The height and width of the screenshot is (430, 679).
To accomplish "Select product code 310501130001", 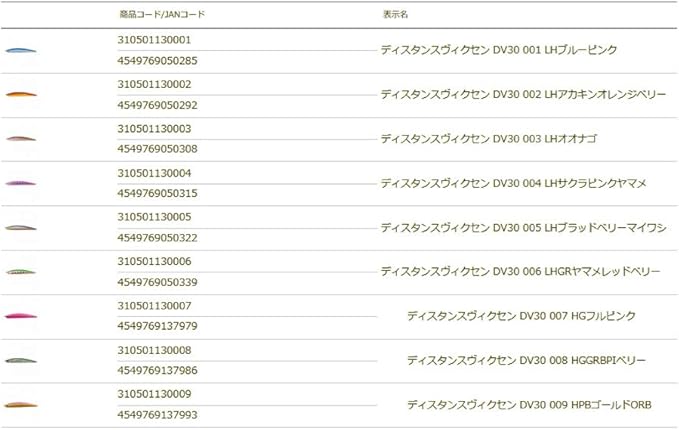I will coord(154,40).
